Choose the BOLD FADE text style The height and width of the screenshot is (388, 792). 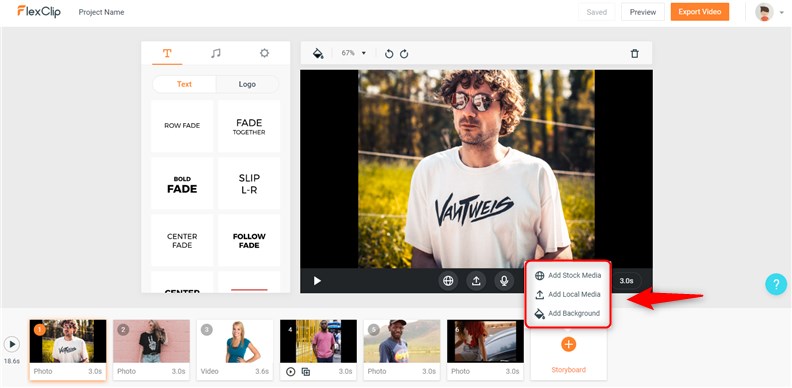pos(182,183)
